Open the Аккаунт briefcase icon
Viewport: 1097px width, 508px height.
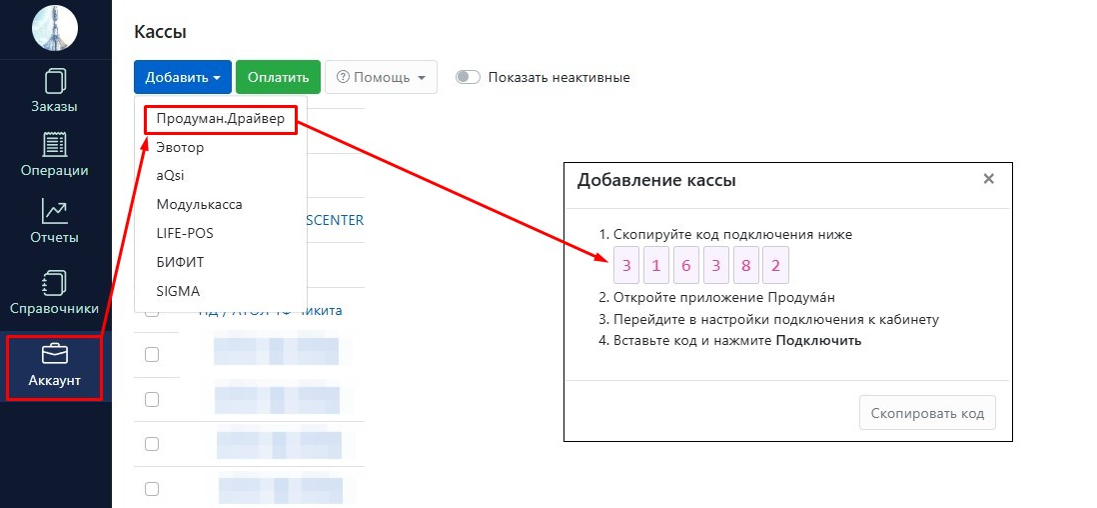coord(55,355)
